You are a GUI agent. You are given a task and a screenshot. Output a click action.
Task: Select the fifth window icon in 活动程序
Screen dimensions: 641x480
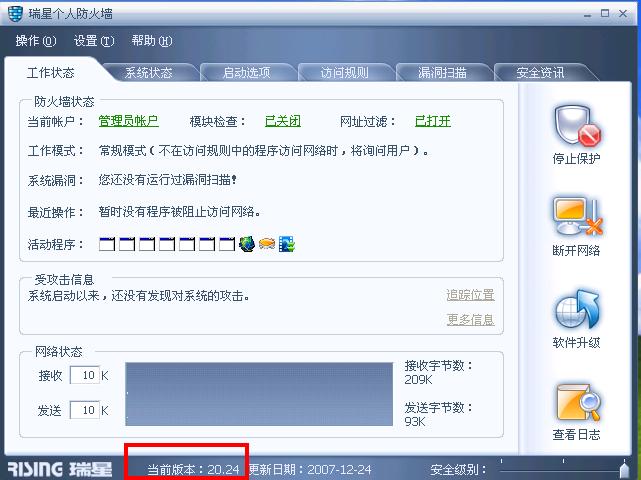tap(187, 244)
